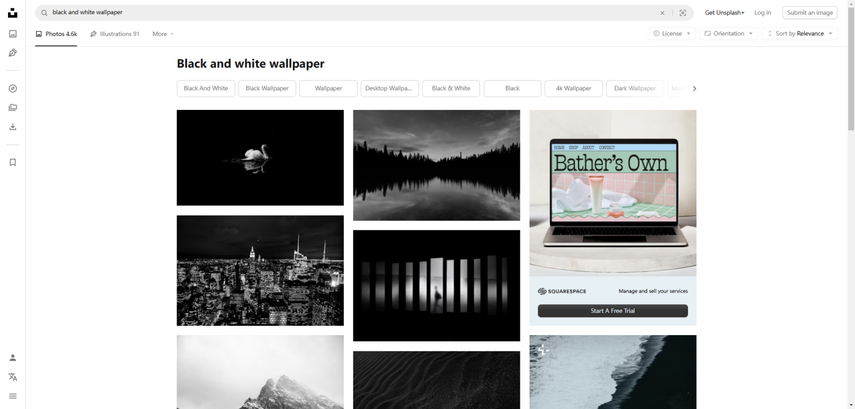Open the Illustrations pen icon in the sidebar
This screenshot has width=855, height=409.
[x=13, y=53]
